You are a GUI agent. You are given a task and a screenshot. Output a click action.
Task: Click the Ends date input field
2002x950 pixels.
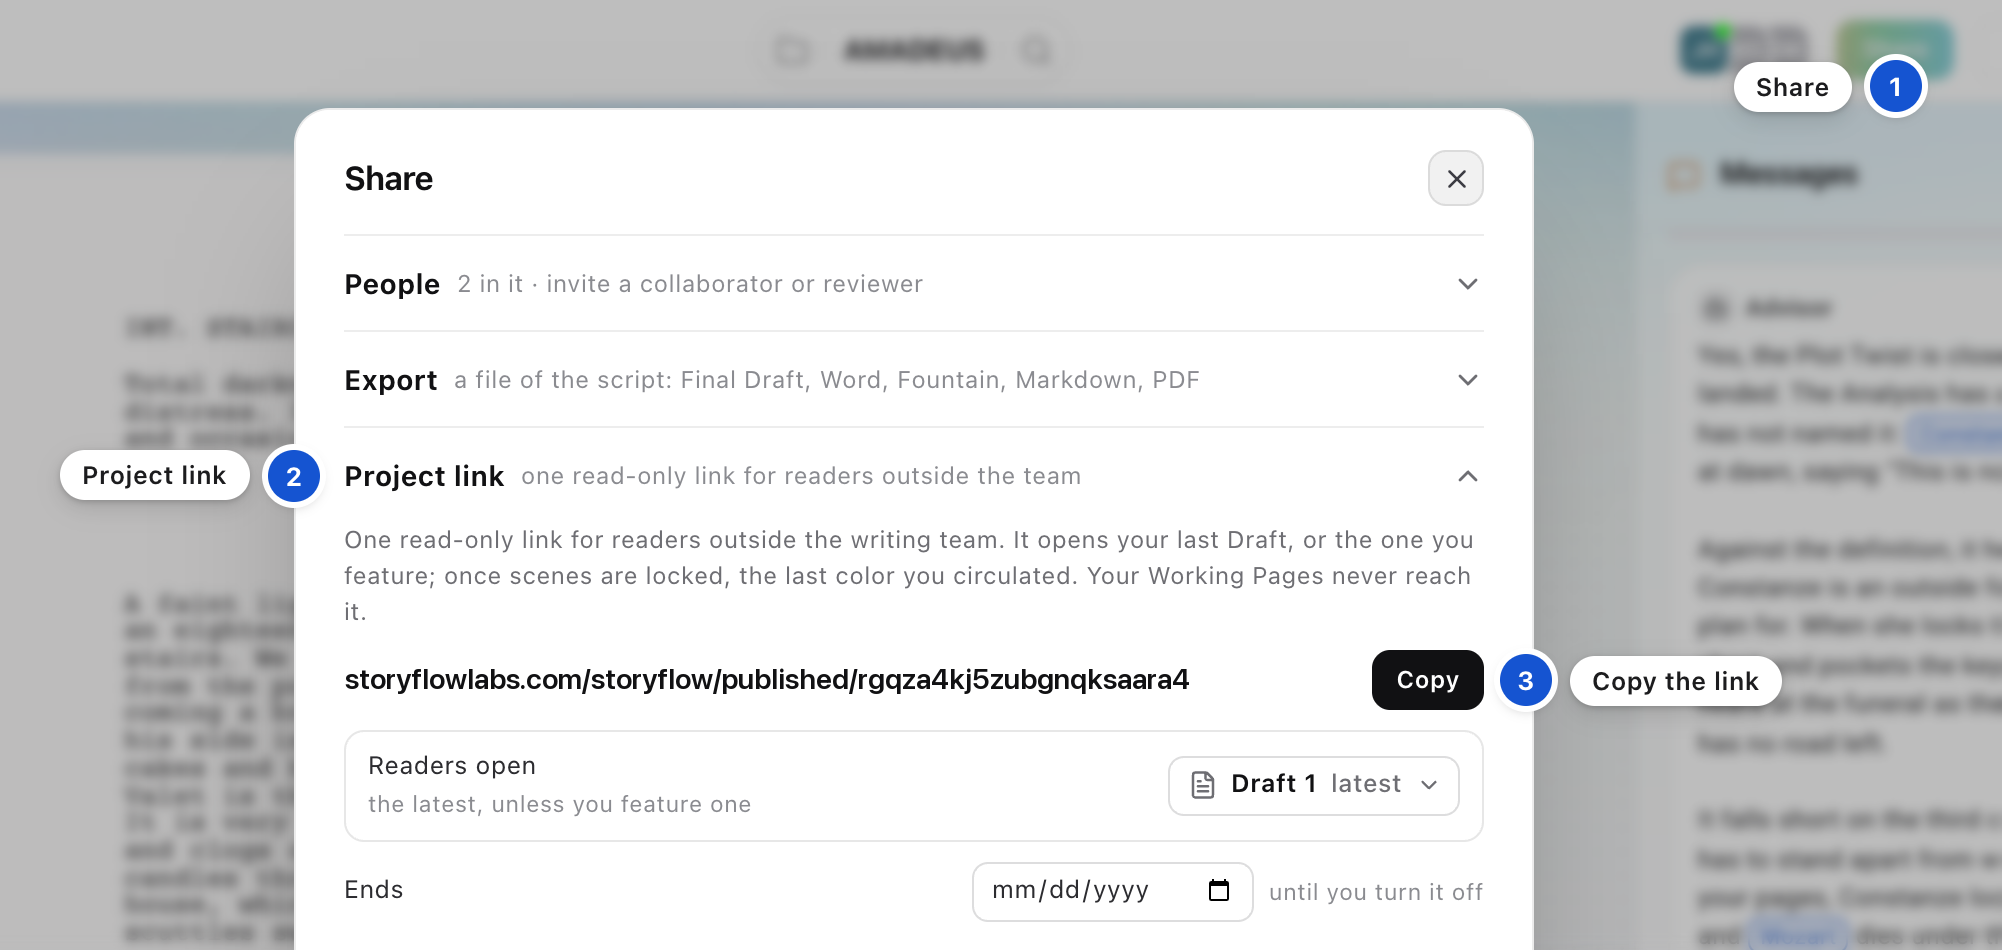point(1112,891)
